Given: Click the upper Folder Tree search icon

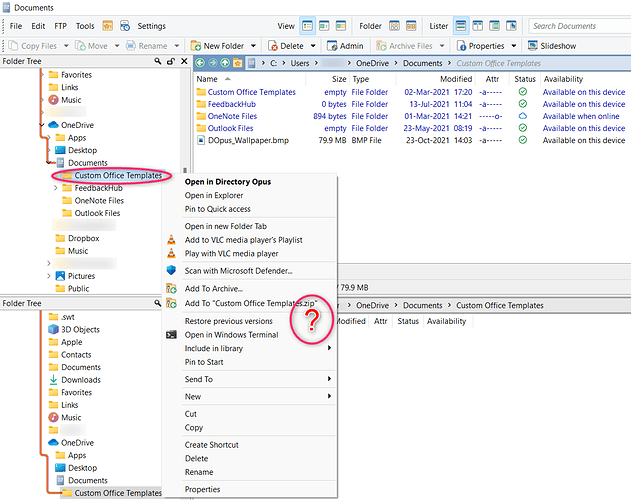Looking at the screenshot, I should 158,61.
